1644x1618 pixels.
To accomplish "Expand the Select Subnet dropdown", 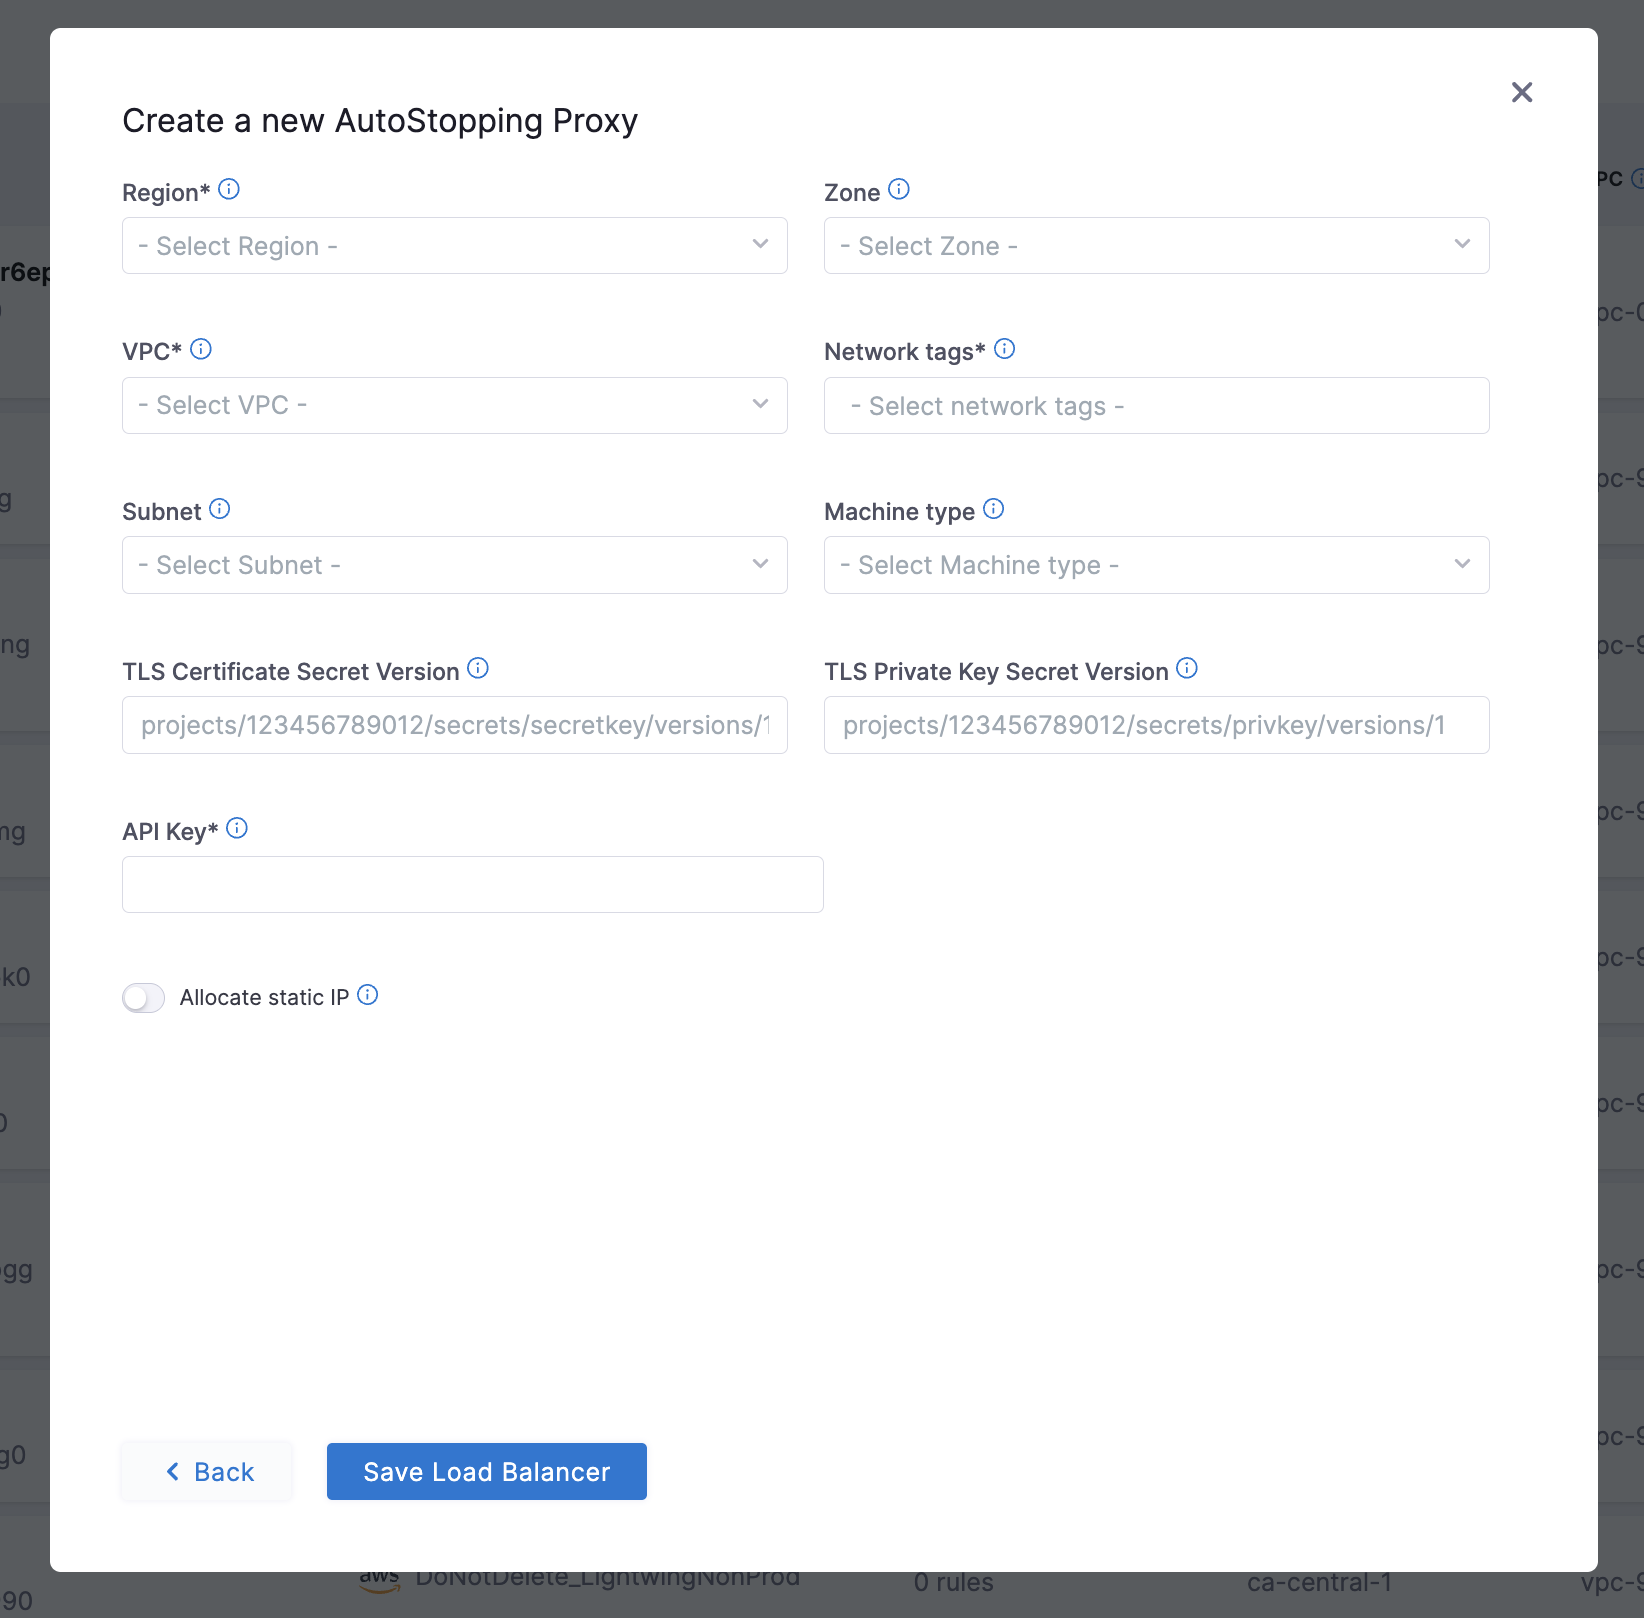I will pos(455,565).
